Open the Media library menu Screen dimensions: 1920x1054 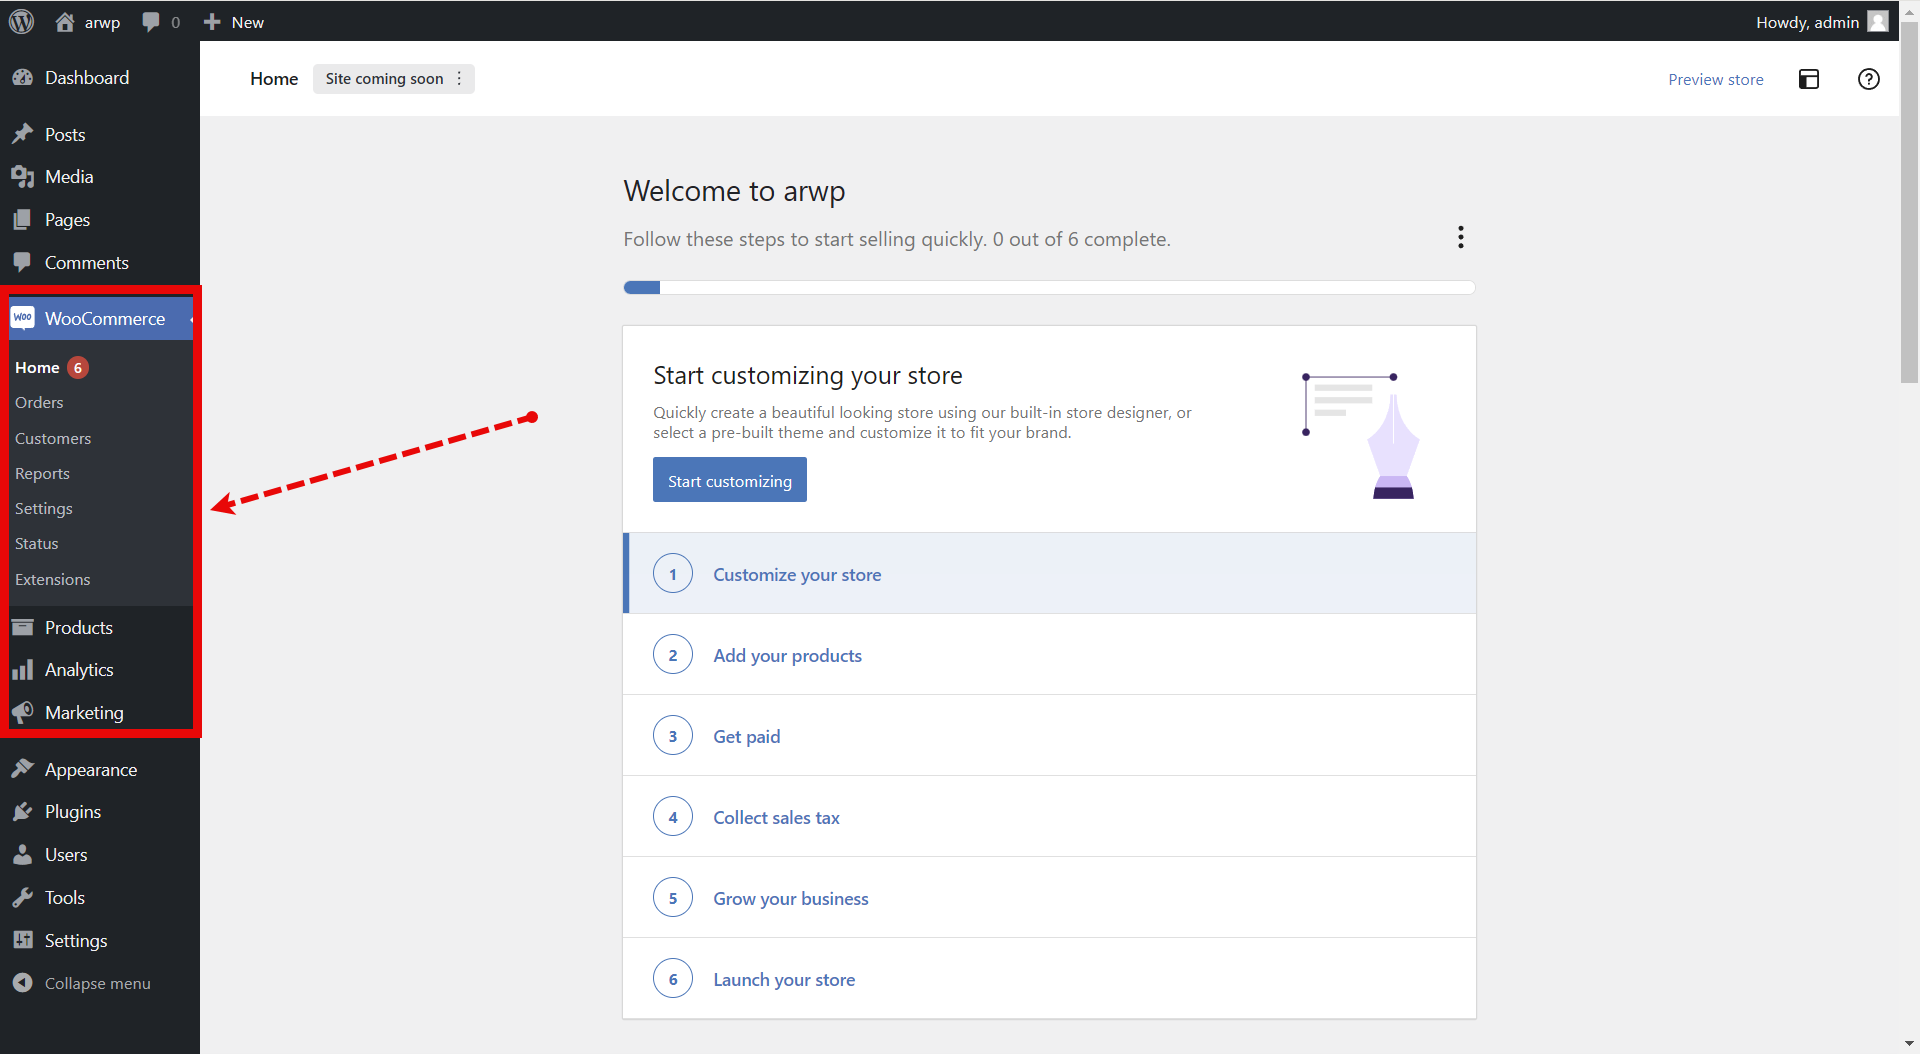coord(68,177)
